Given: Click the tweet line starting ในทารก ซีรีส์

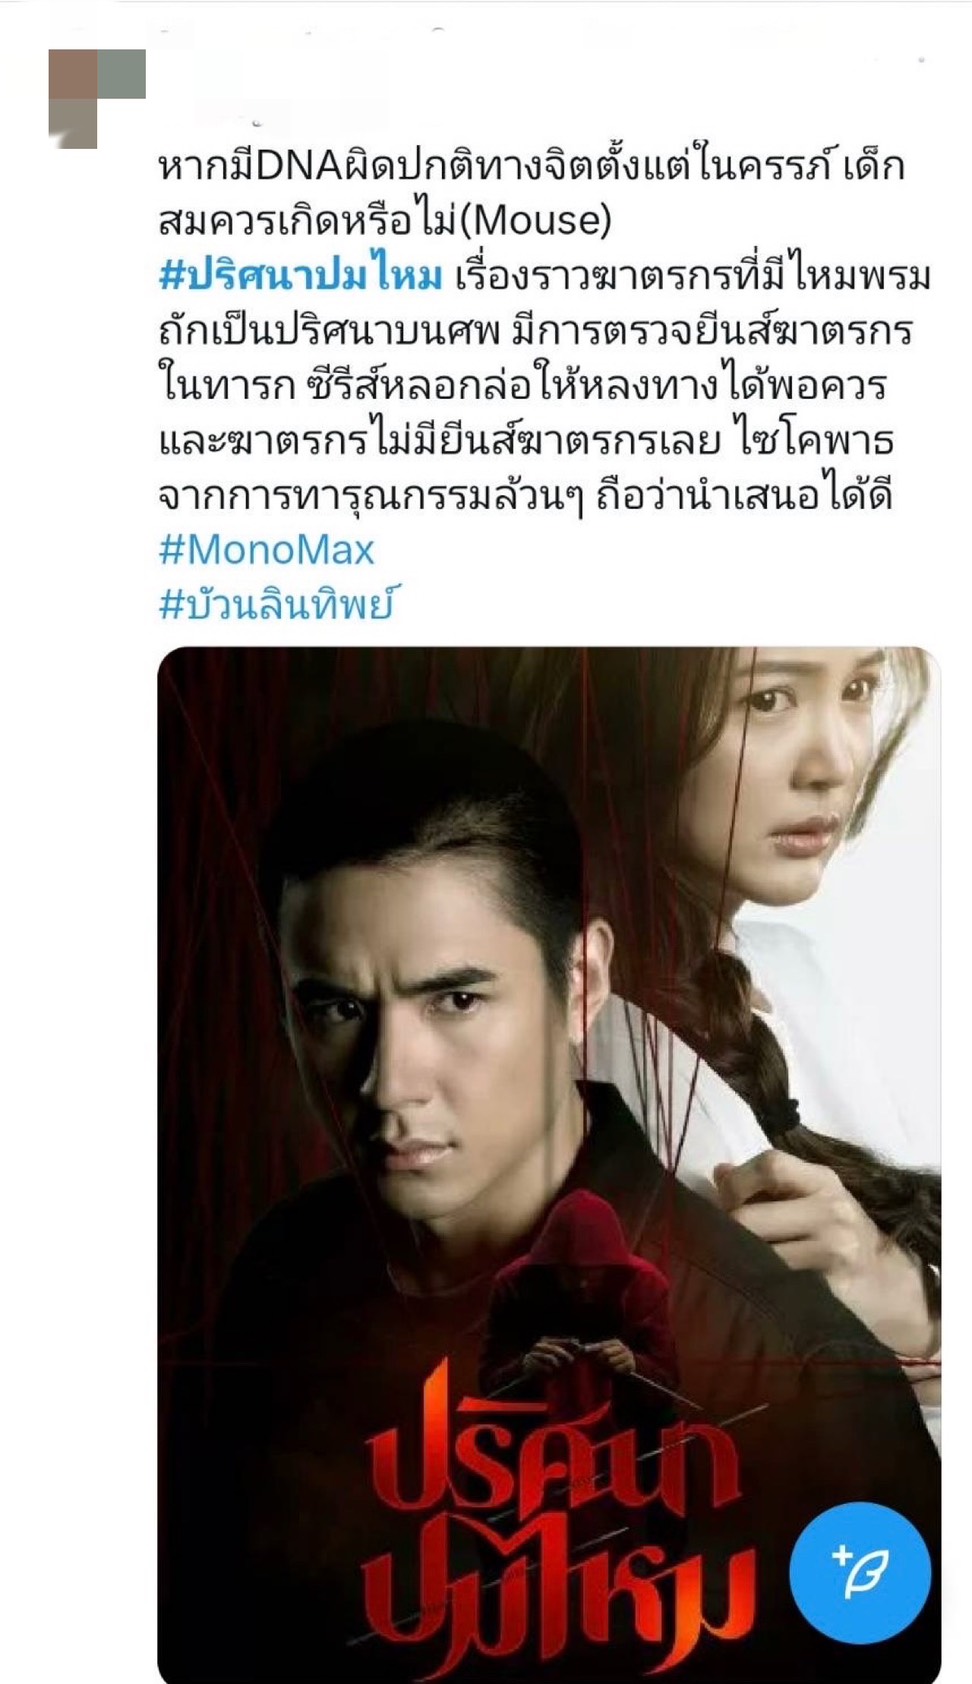Looking at the screenshot, I should (x=522, y=386).
